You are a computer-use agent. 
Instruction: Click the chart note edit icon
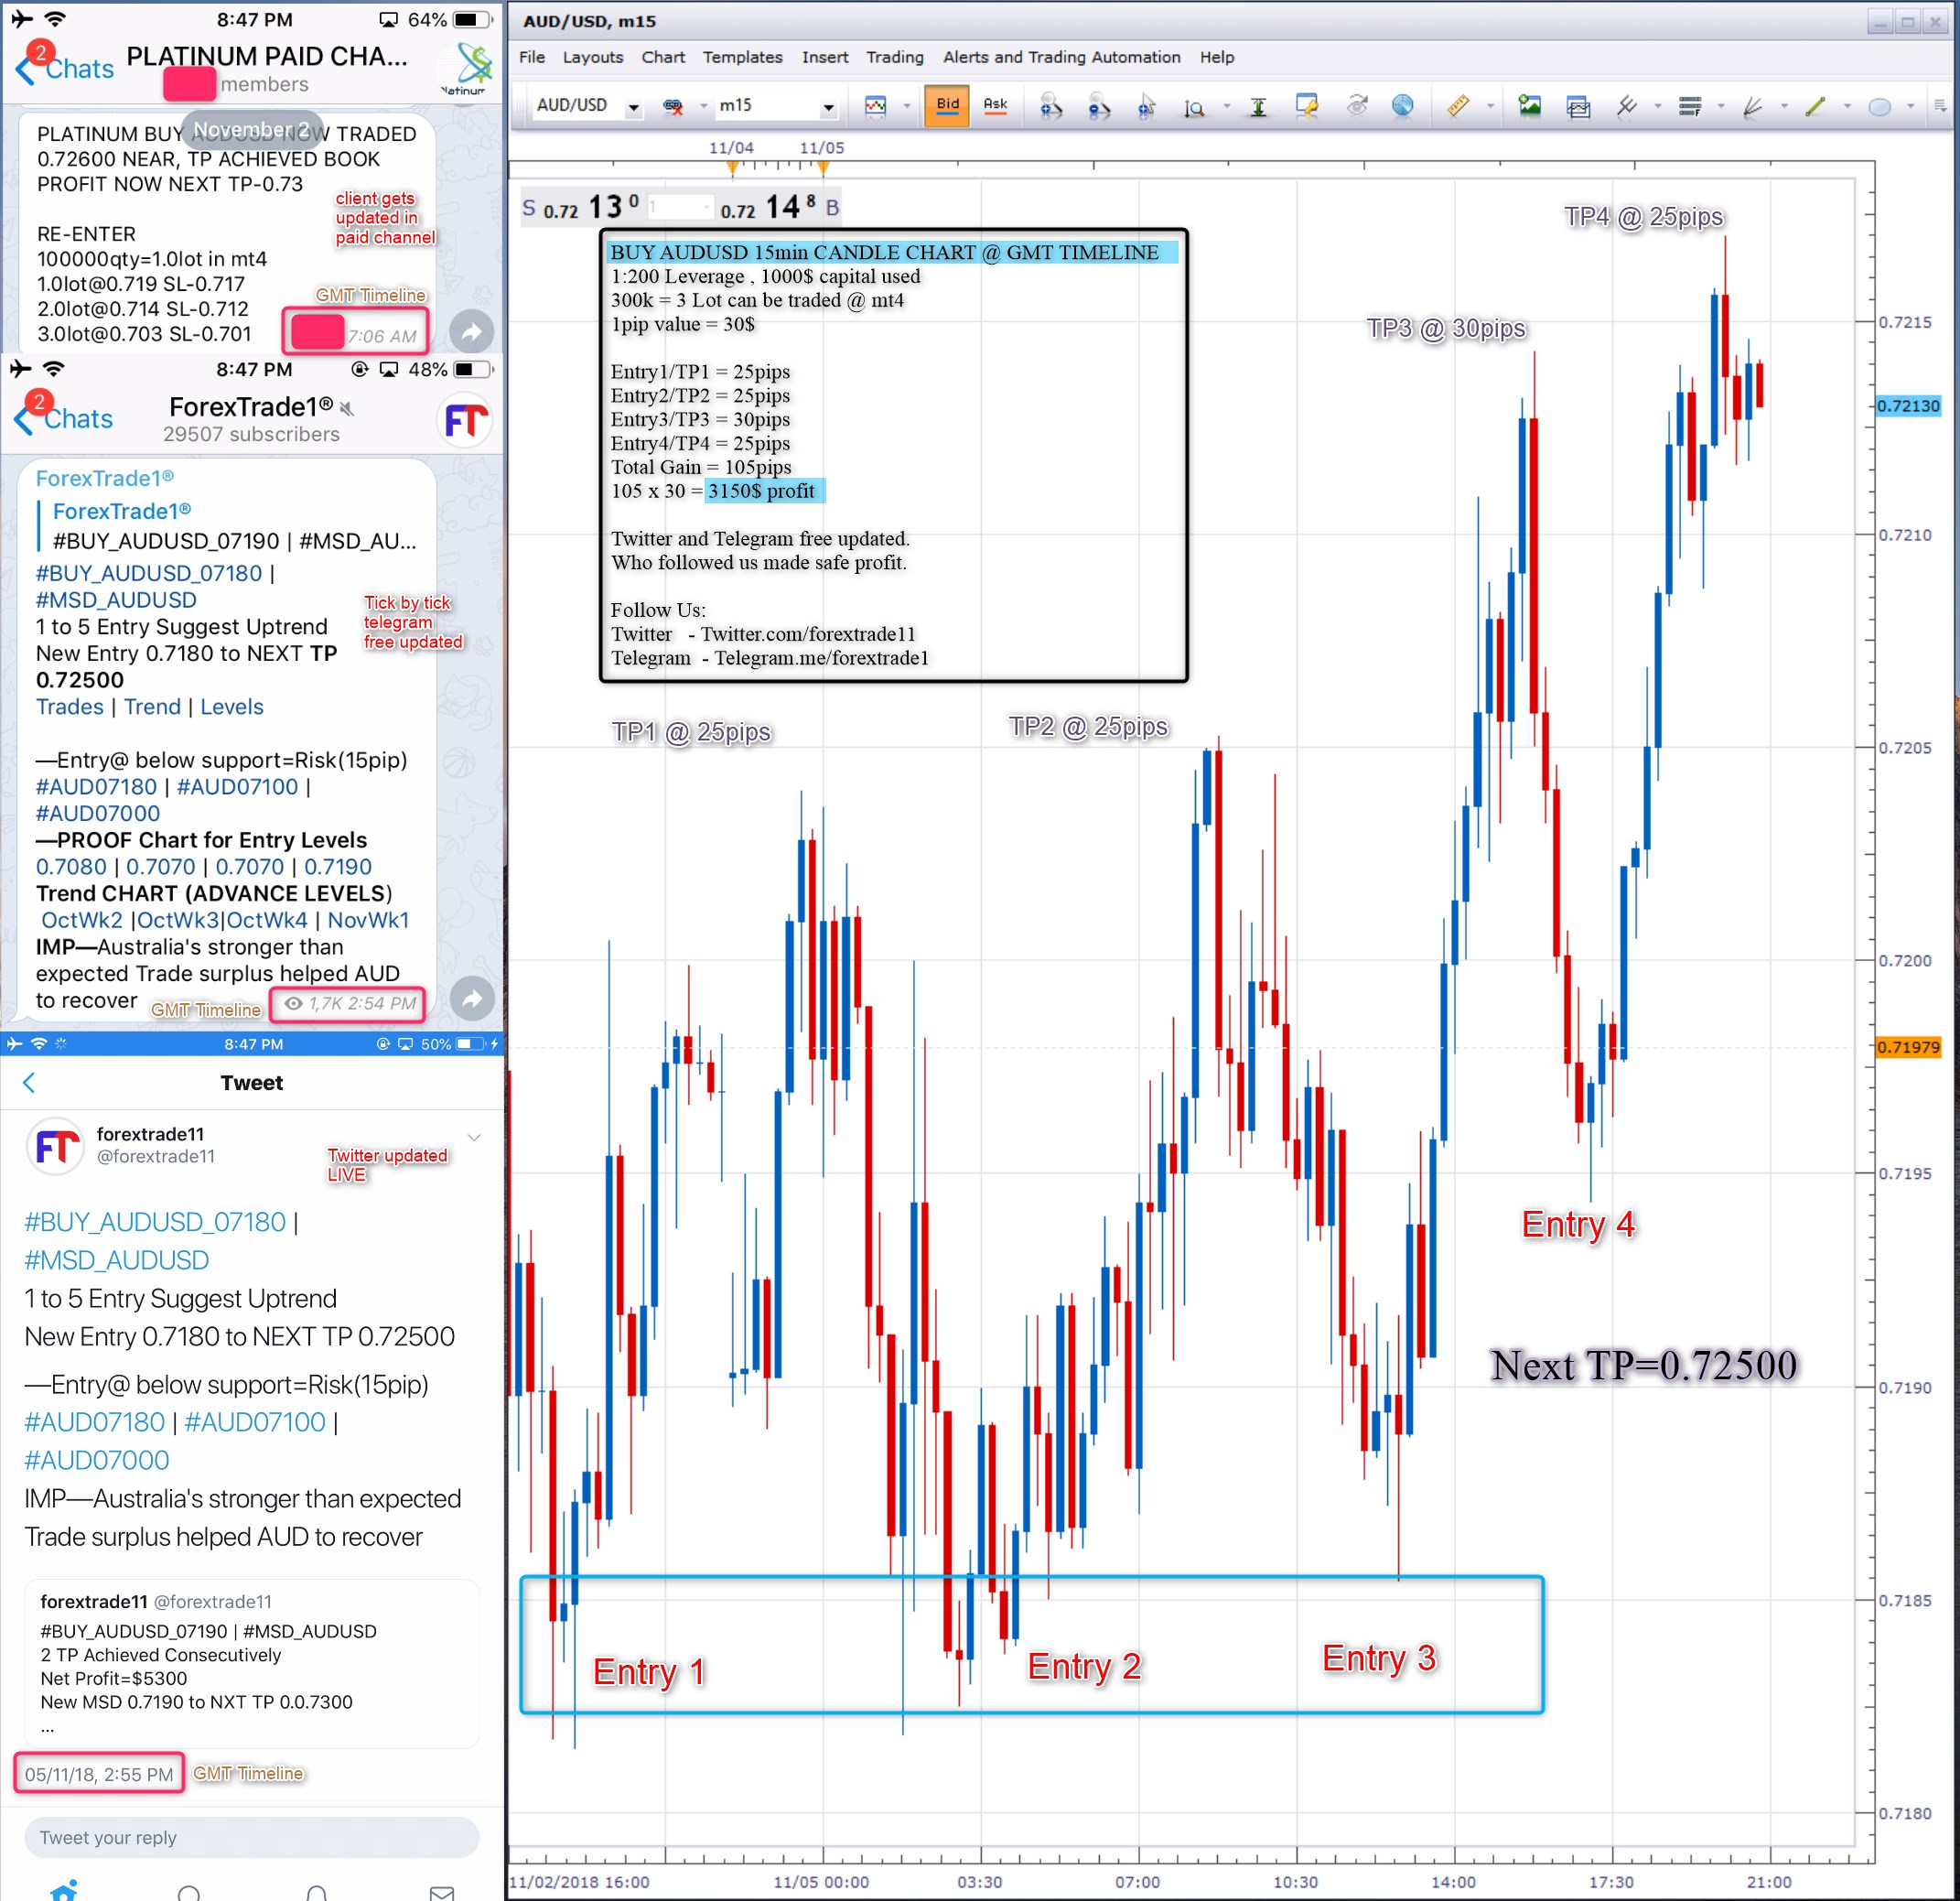tap(1306, 106)
